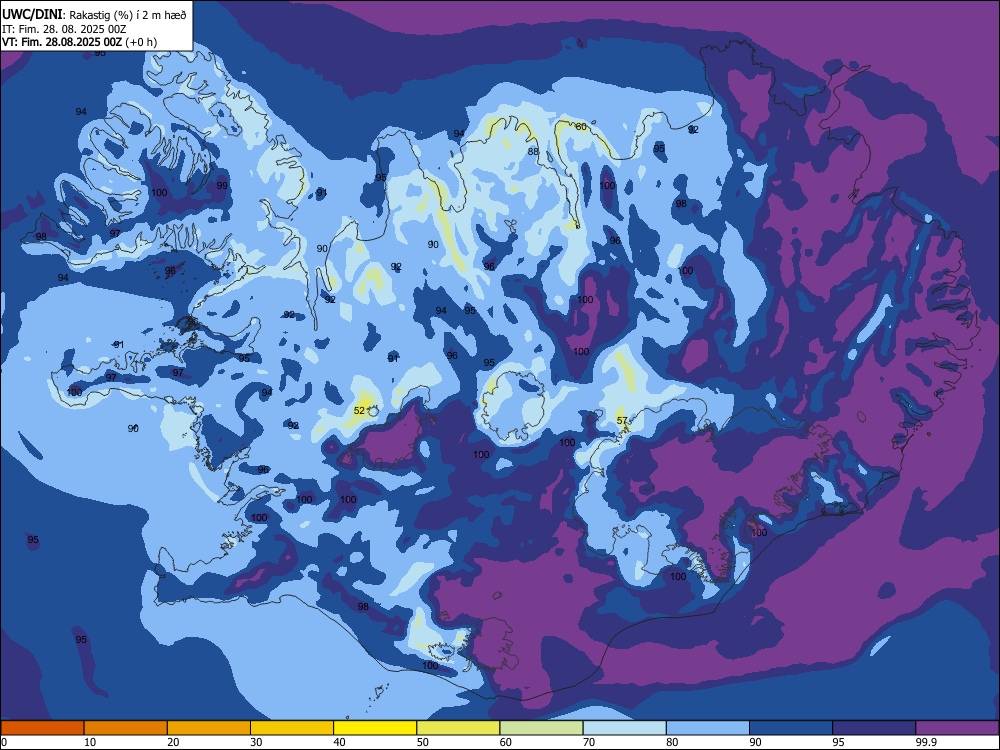Click the purple legend swatch above 99.9
The image size is (1000, 750).
pos(957,728)
